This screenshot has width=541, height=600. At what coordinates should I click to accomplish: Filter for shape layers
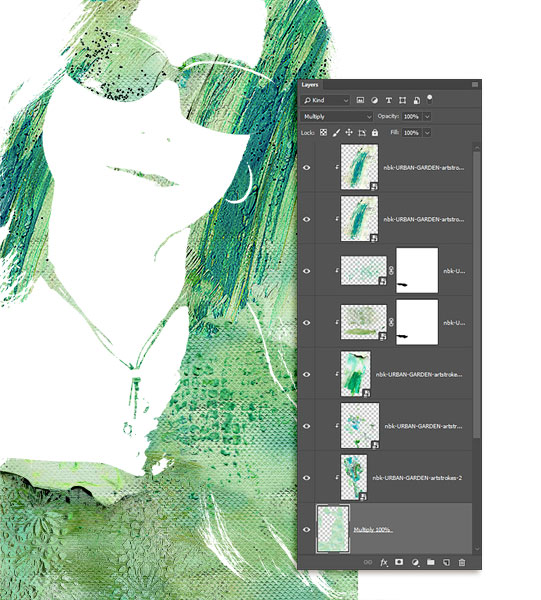tap(402, 100)
